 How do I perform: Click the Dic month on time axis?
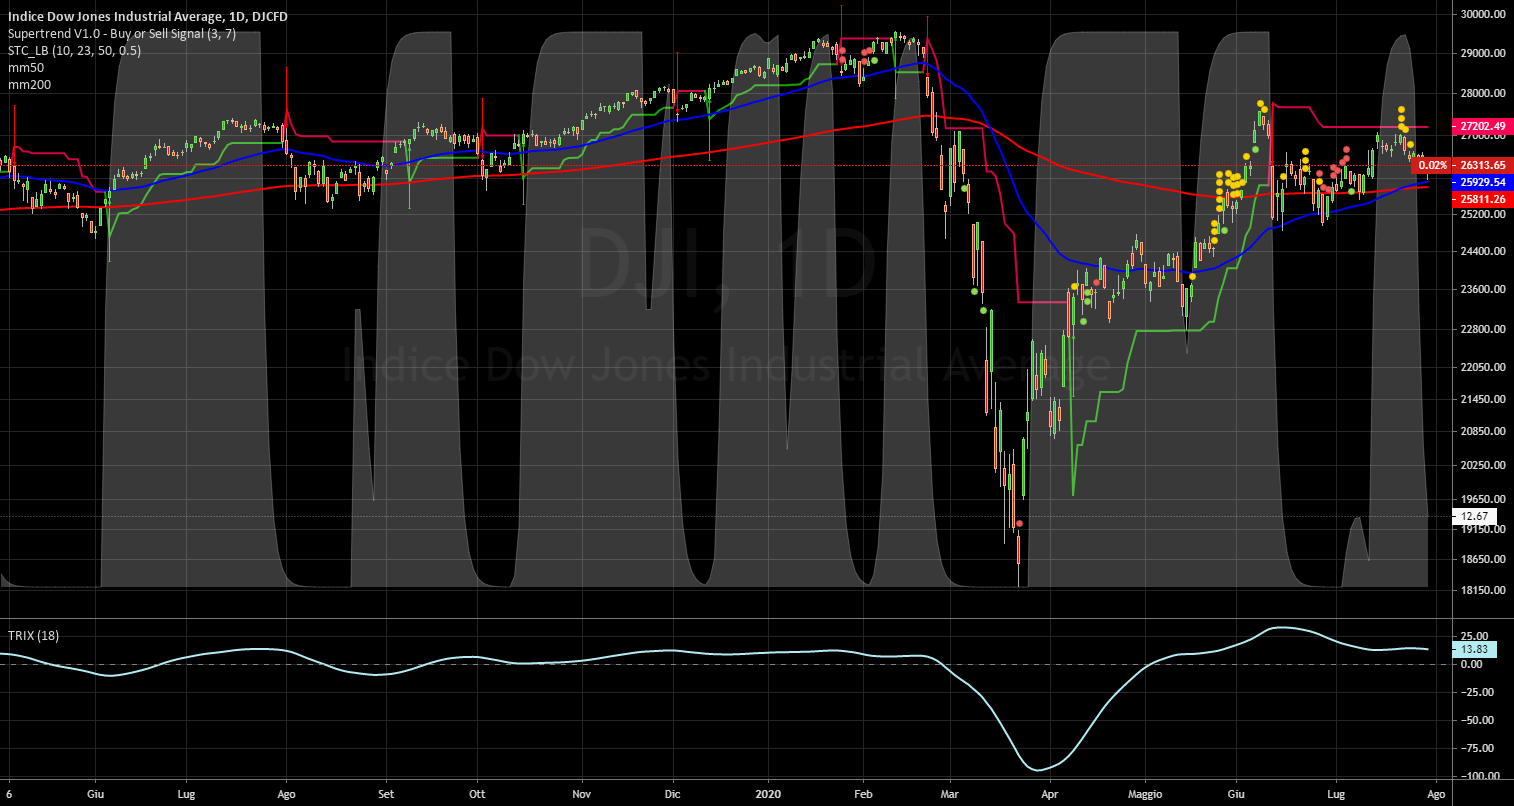pyautogui.click(x=672, y=794)
